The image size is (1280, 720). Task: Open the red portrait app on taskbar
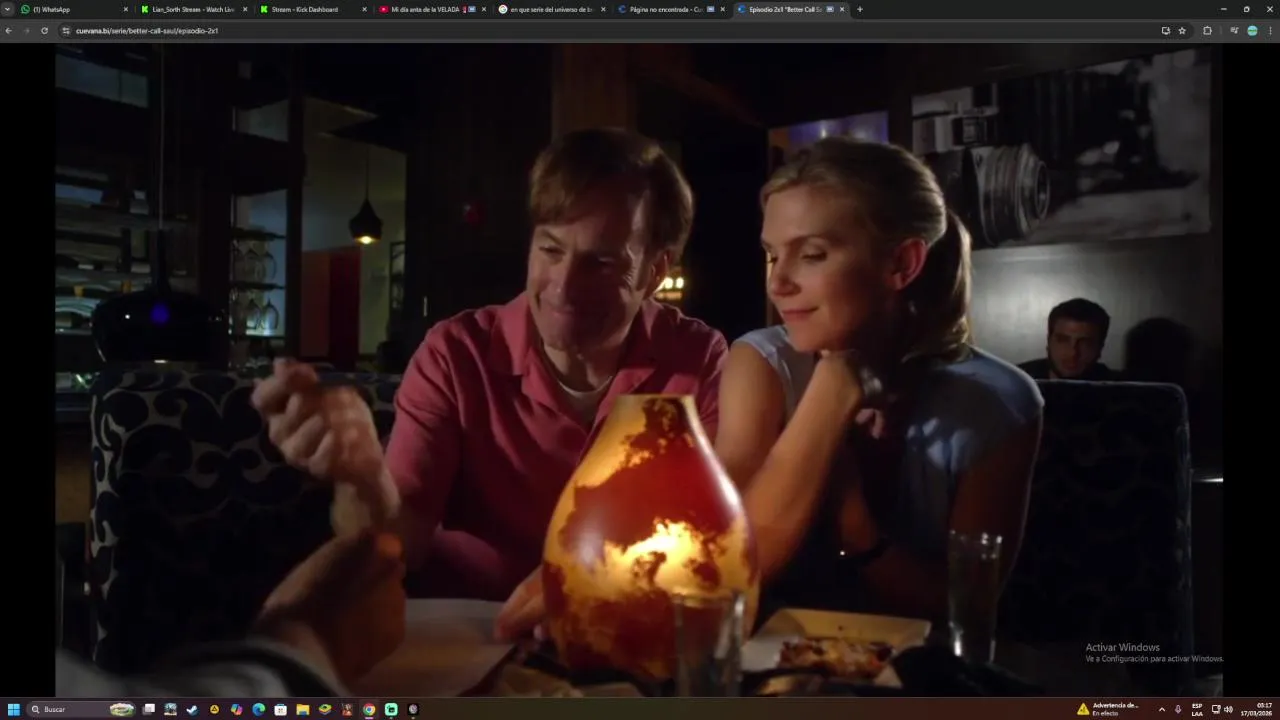click(347, 709)
